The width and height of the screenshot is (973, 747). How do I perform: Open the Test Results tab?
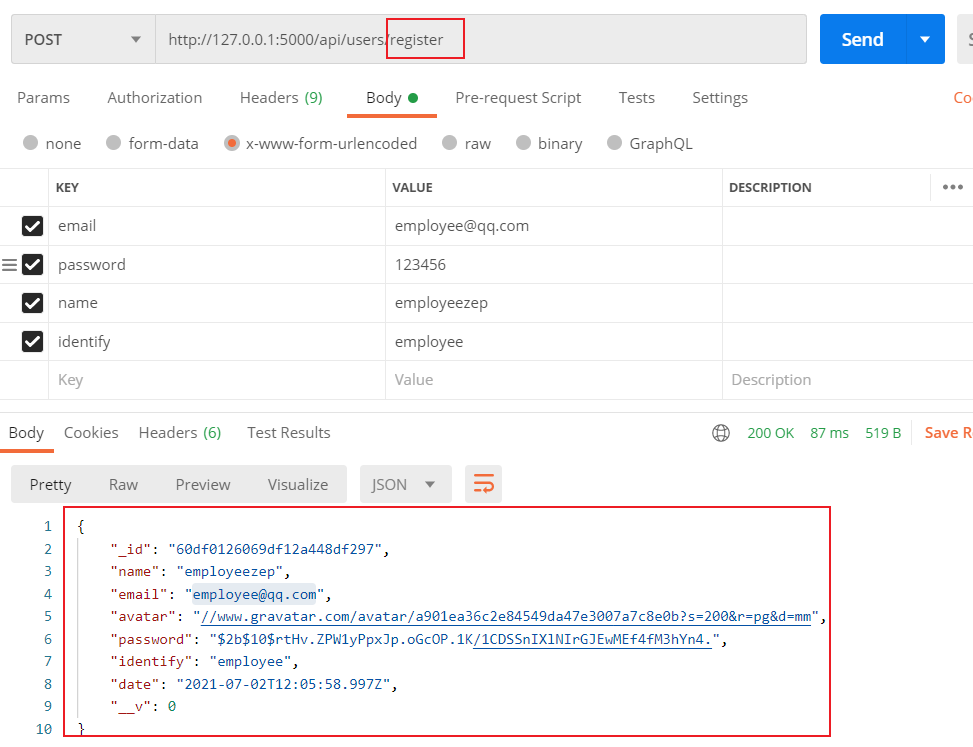[289, 433]
